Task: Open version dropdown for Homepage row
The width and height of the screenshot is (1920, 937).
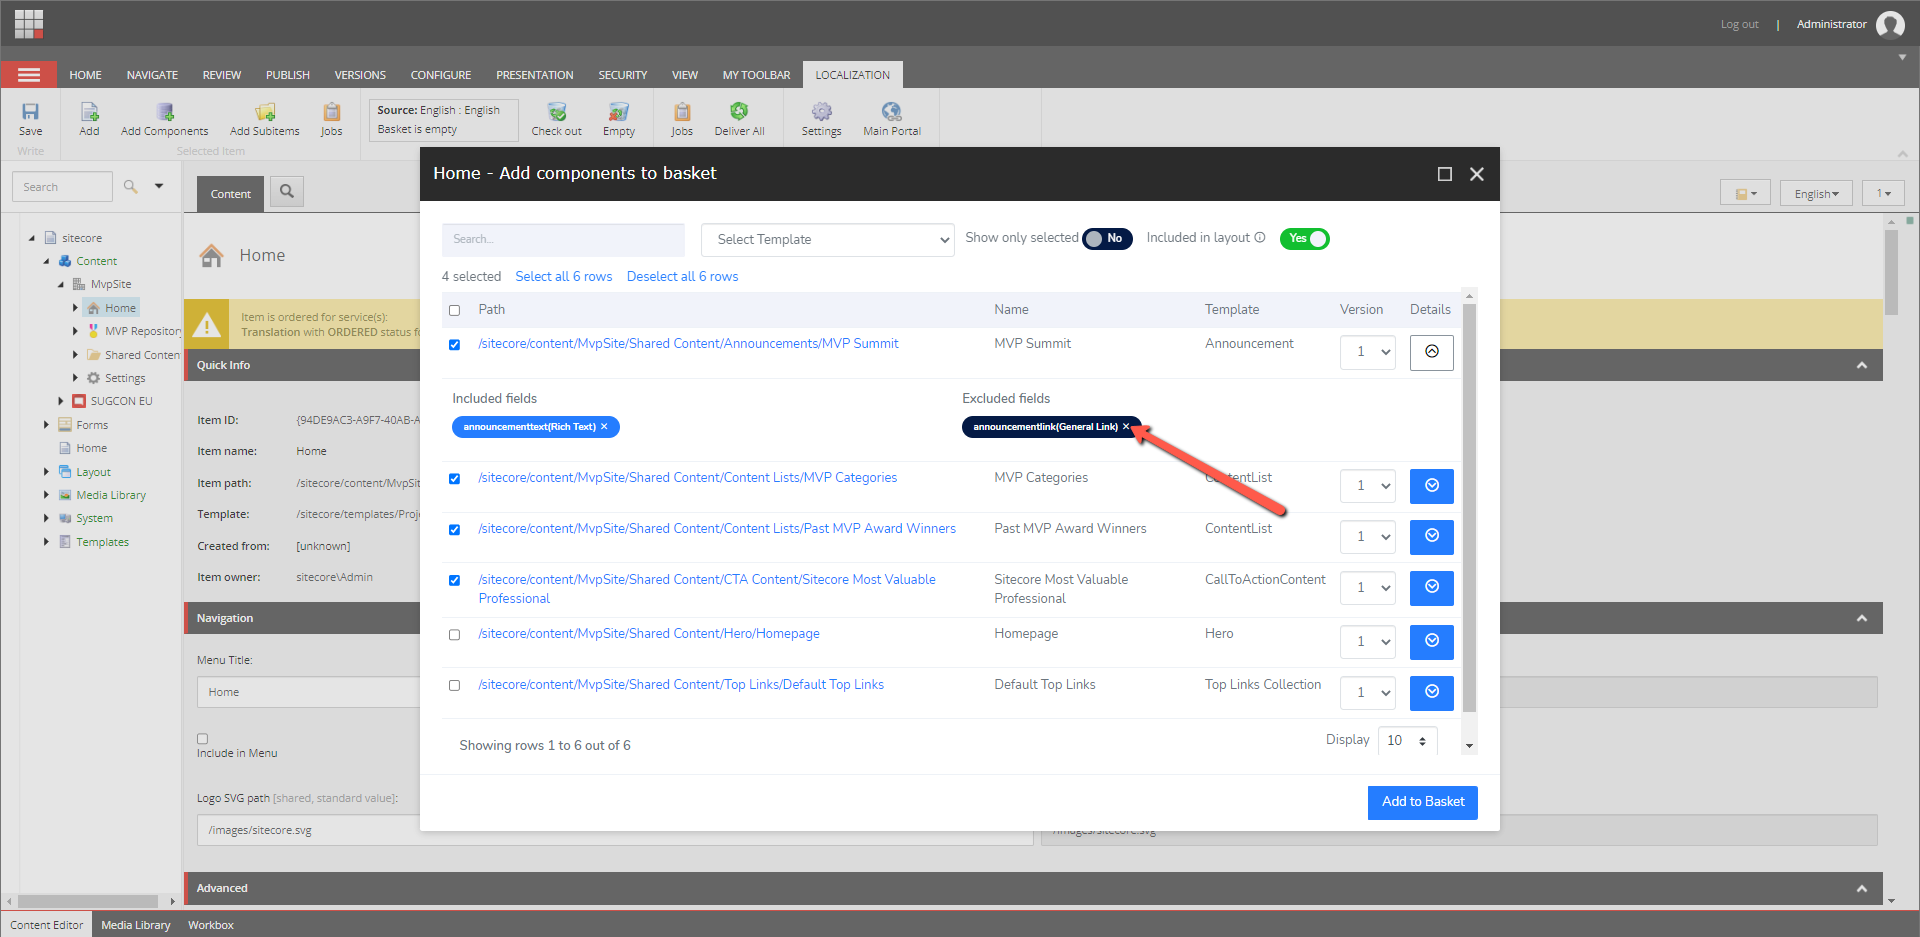Action: [1368, 642]
